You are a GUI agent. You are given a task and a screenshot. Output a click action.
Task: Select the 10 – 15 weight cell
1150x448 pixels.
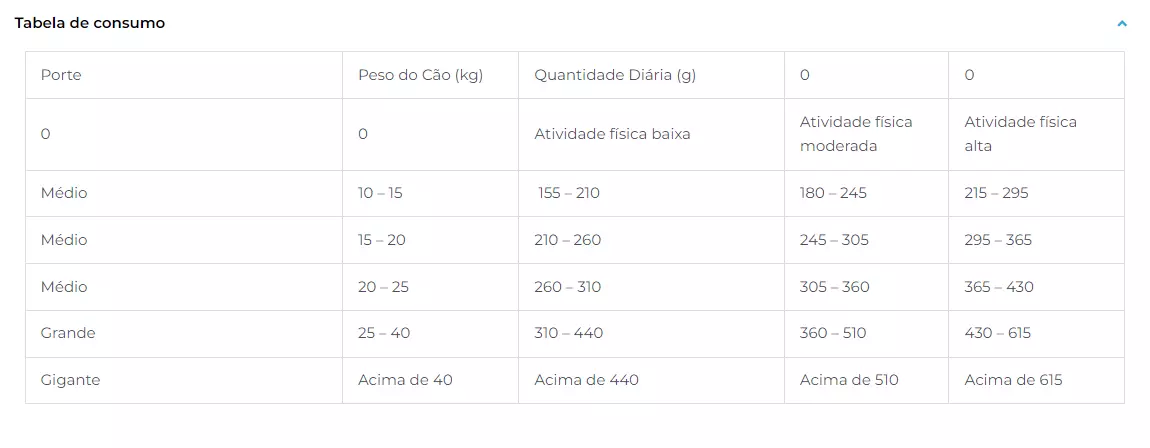pyautogui.click(x=431, y=194)
